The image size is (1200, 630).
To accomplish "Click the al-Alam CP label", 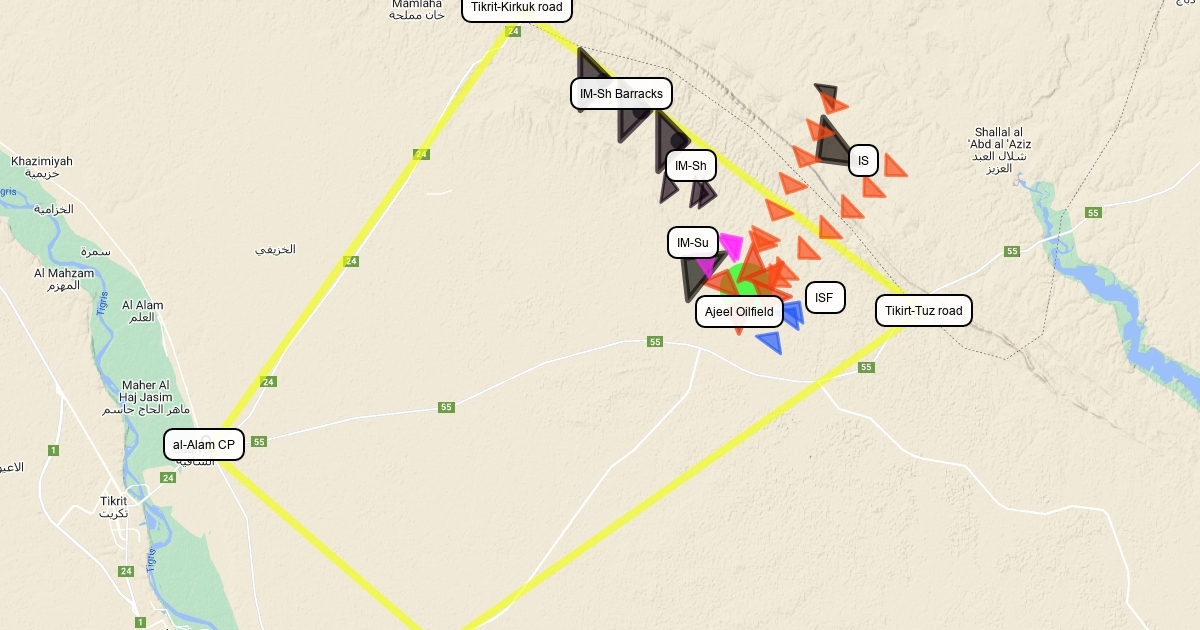I will [204, 444].
